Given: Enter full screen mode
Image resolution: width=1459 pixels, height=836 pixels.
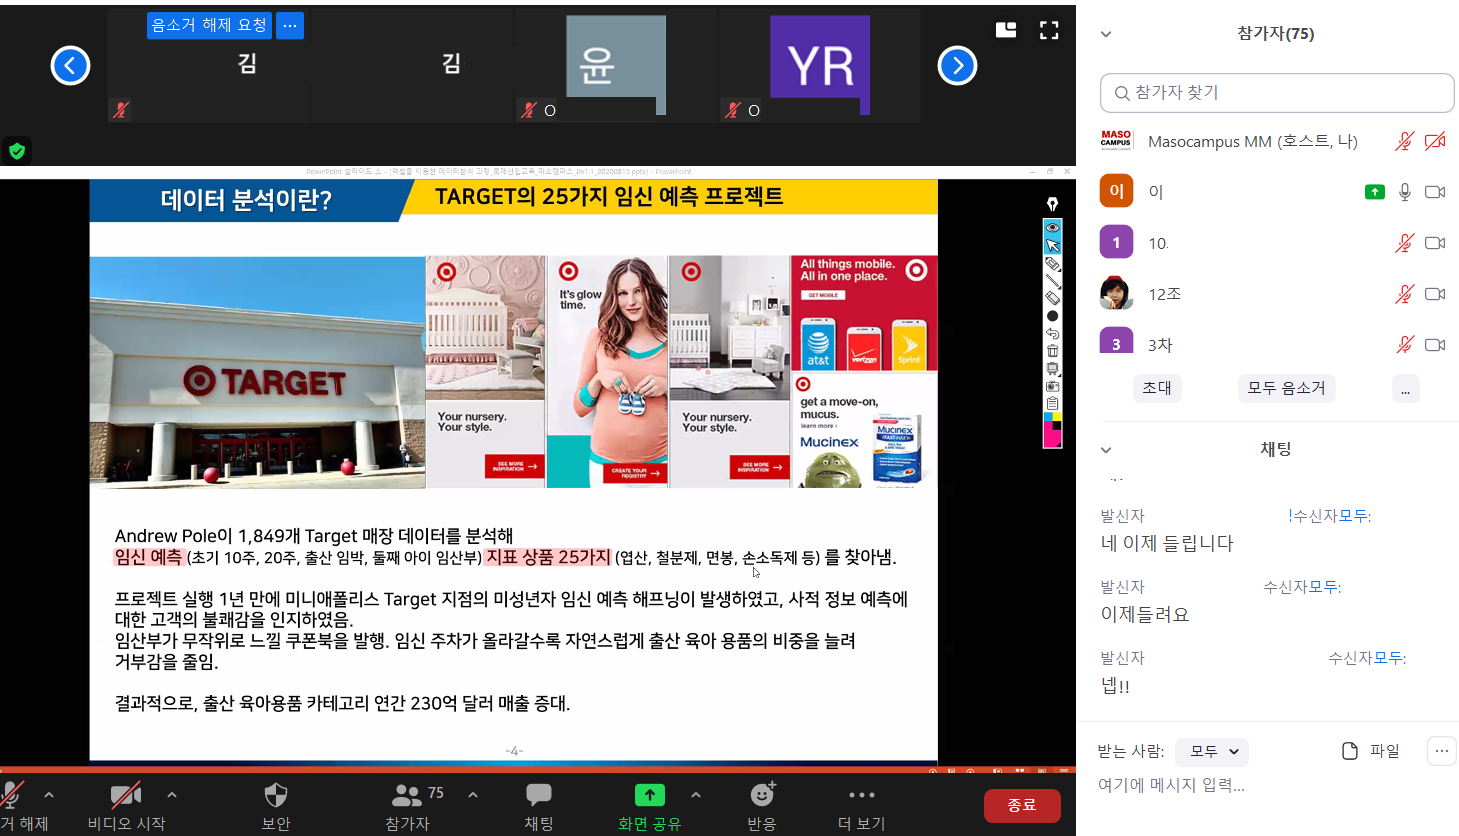Looking at the screenshot, I should (1049, 31).
